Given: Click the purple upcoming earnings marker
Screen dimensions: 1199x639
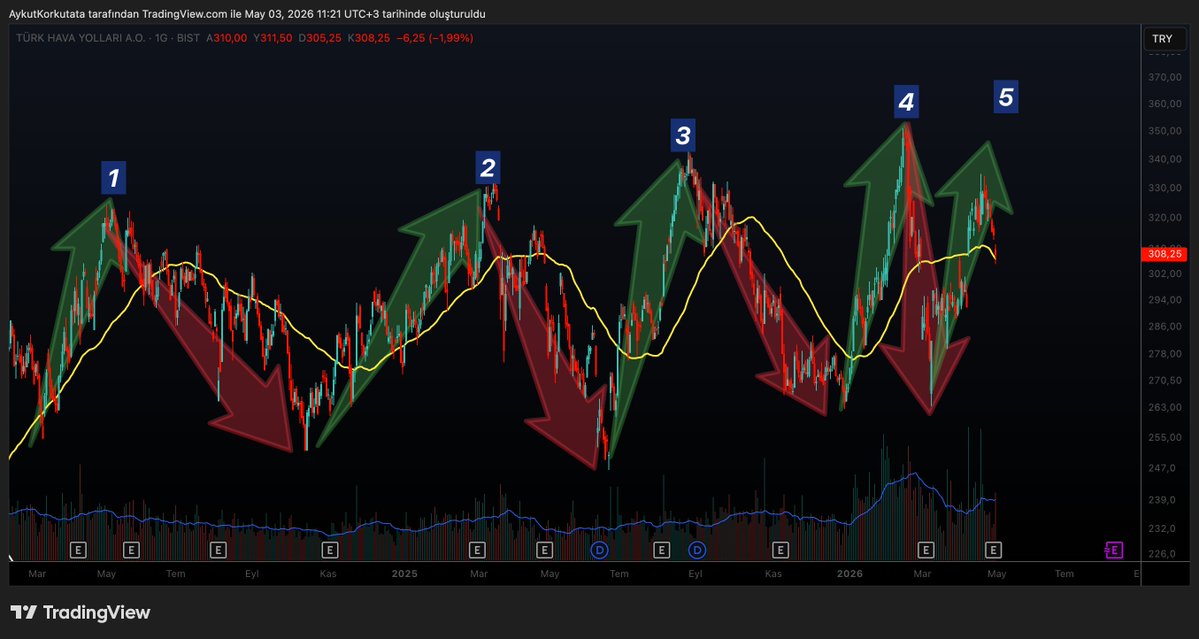Looking at the screenshot, I should pyautogui.click(x=1113, y=550).
